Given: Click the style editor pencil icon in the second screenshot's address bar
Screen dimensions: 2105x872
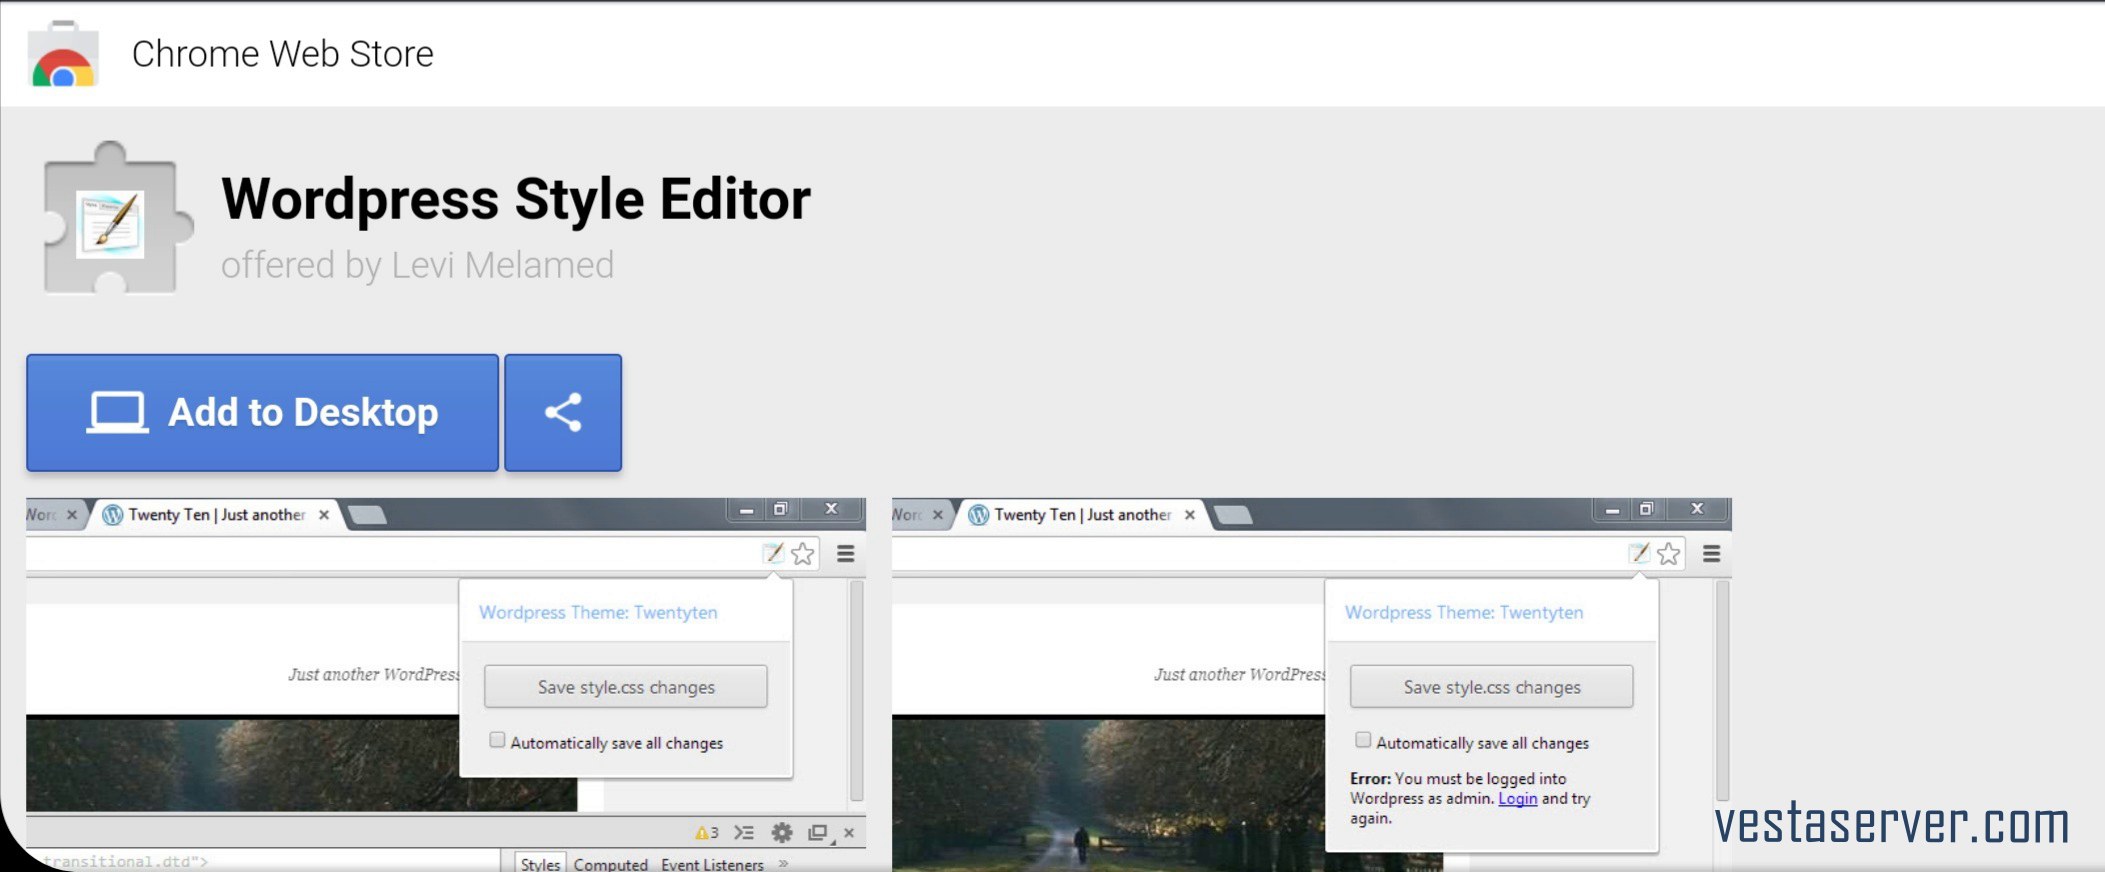Looking at the screenshot, I should pyautogui.click(x=1639, y=553).
